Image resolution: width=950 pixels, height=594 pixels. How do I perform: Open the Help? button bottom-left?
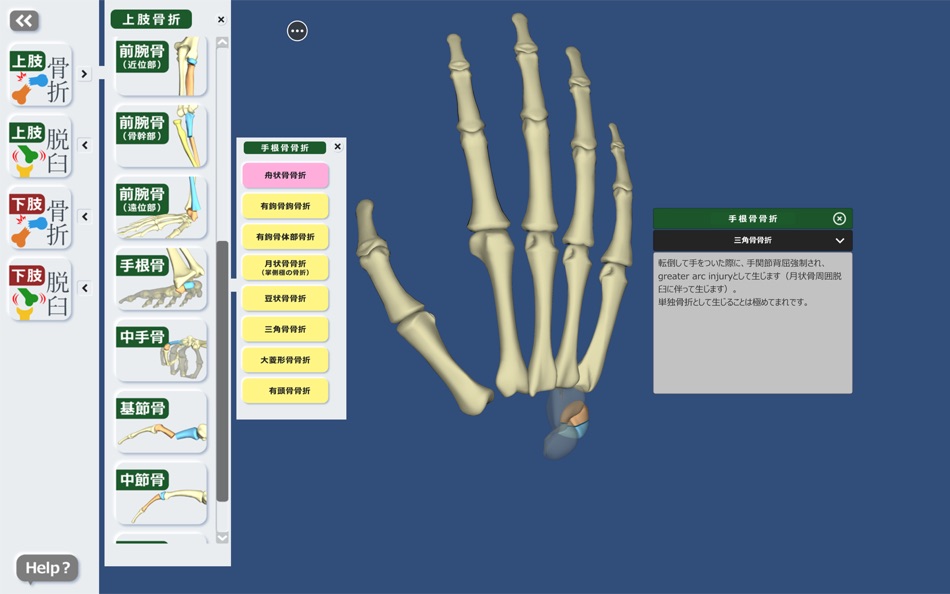pos(46,568)
